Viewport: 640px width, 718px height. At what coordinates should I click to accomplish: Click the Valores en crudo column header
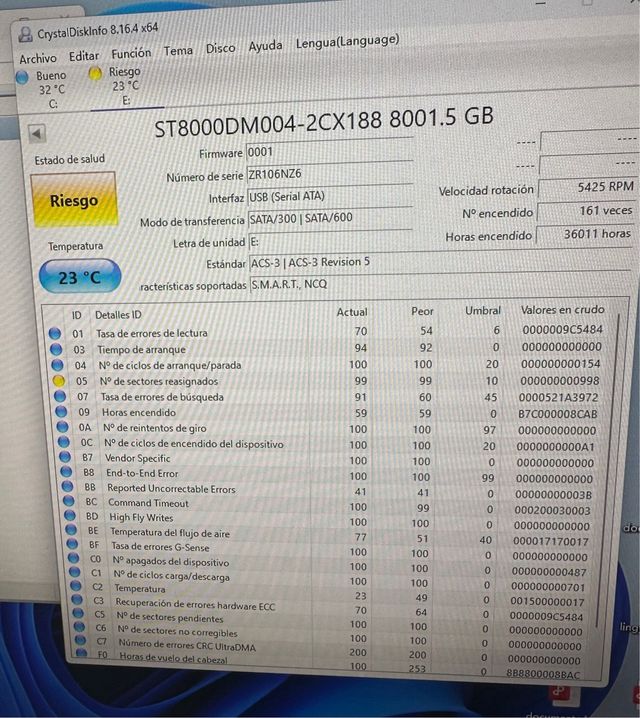tap(562, 310)
